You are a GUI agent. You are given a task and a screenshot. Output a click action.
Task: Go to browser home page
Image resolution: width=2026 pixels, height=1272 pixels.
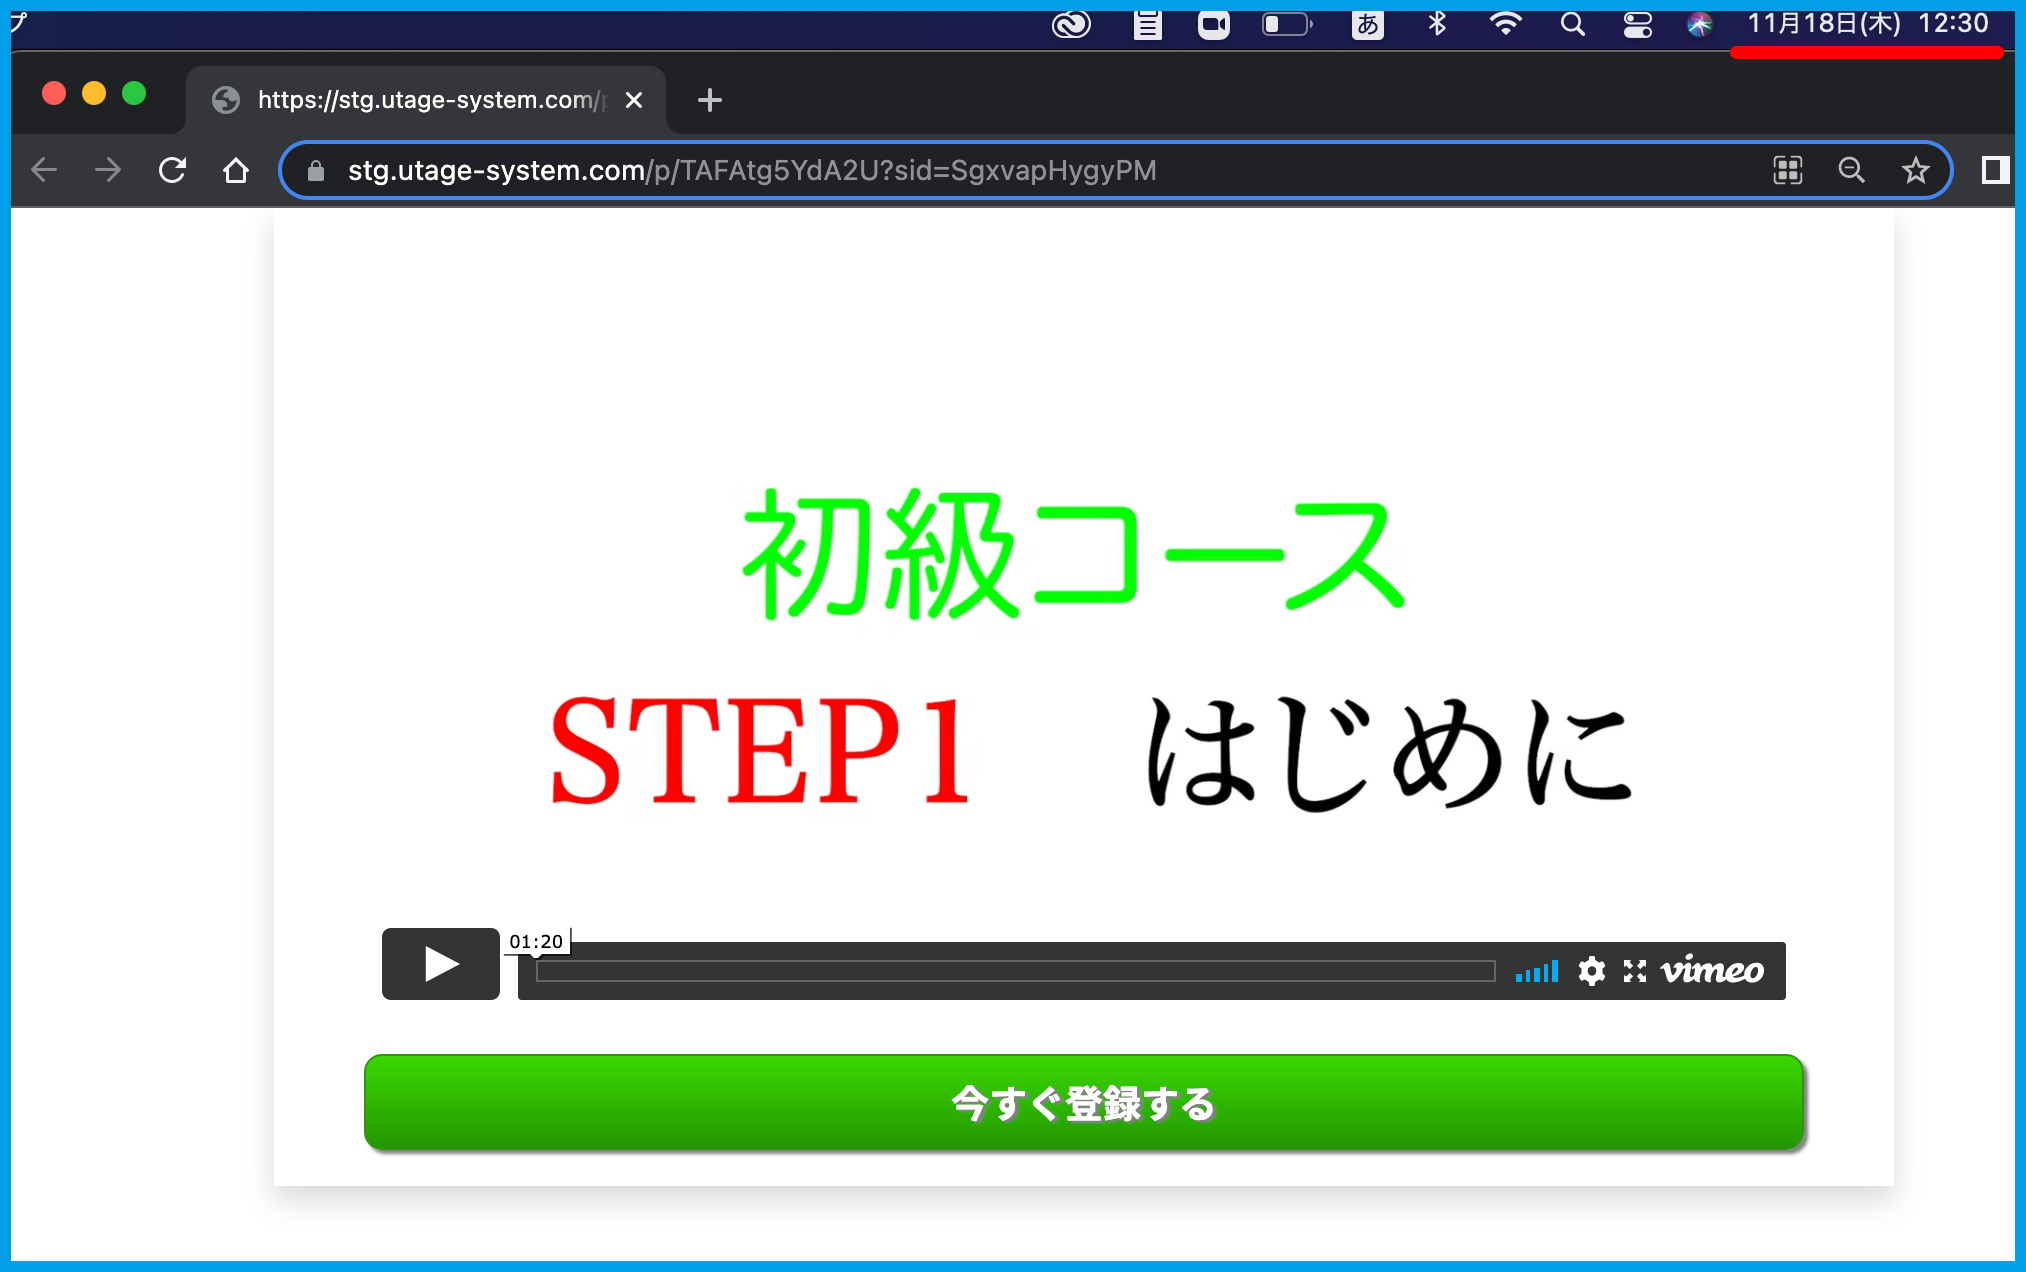click(x=236, y=171)
